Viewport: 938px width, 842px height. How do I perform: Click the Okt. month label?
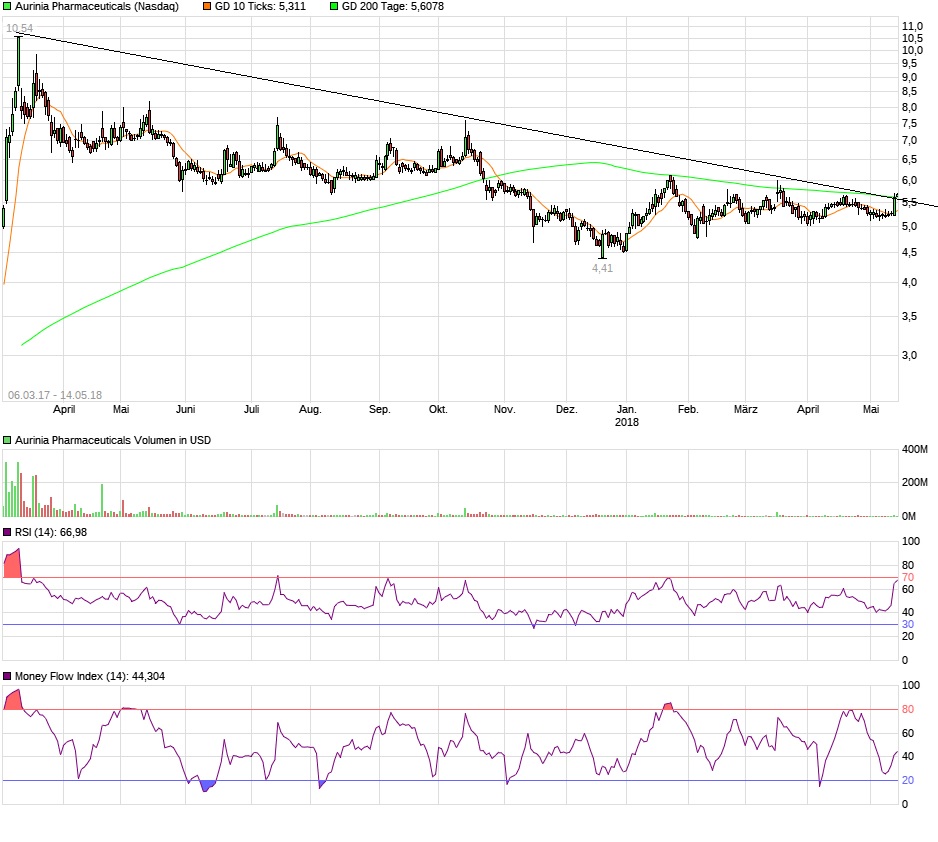[439, 409]
